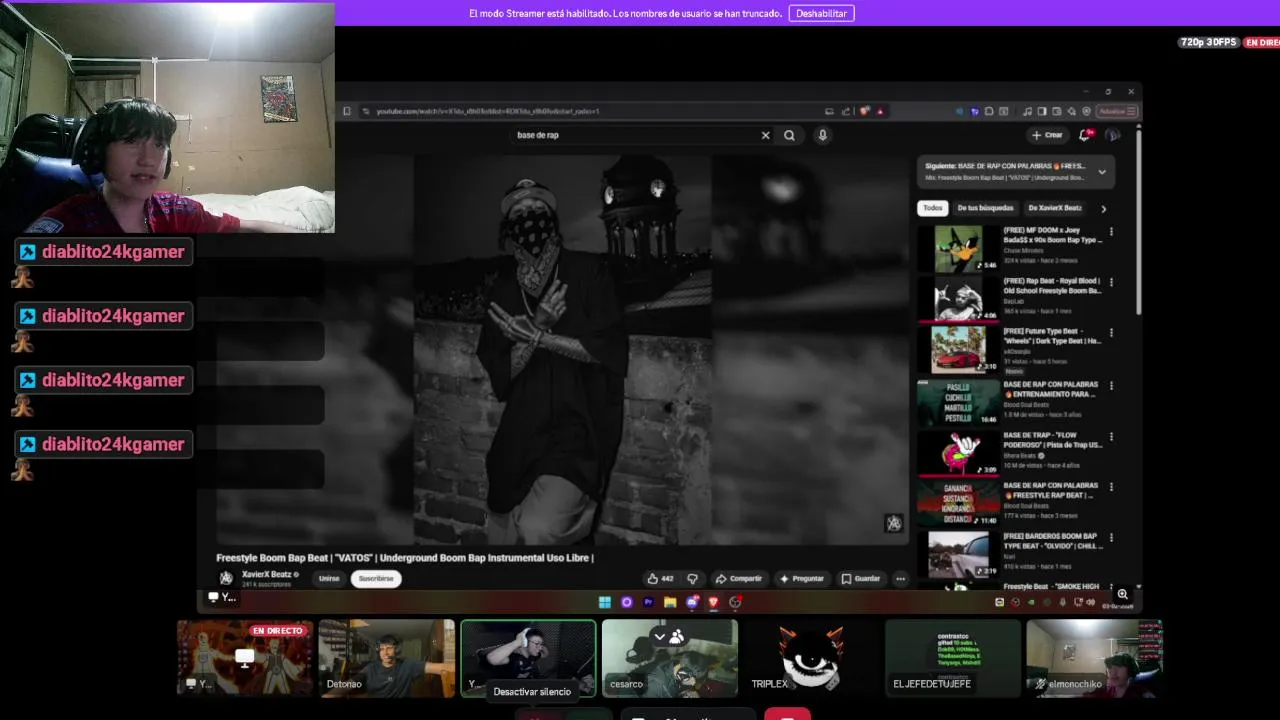Open options for BASE DE RAP FREESTYLE RAP BEAT
Image resolution: width=1280 pixels, height=720 pixels.
click(1111, 487)
